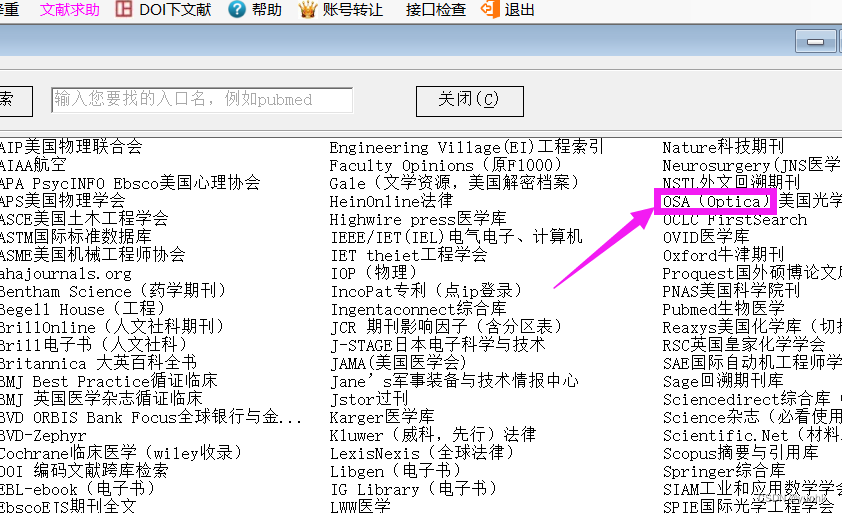Select Engineering Village(EI)工程索引

click(x=467, y=147)
